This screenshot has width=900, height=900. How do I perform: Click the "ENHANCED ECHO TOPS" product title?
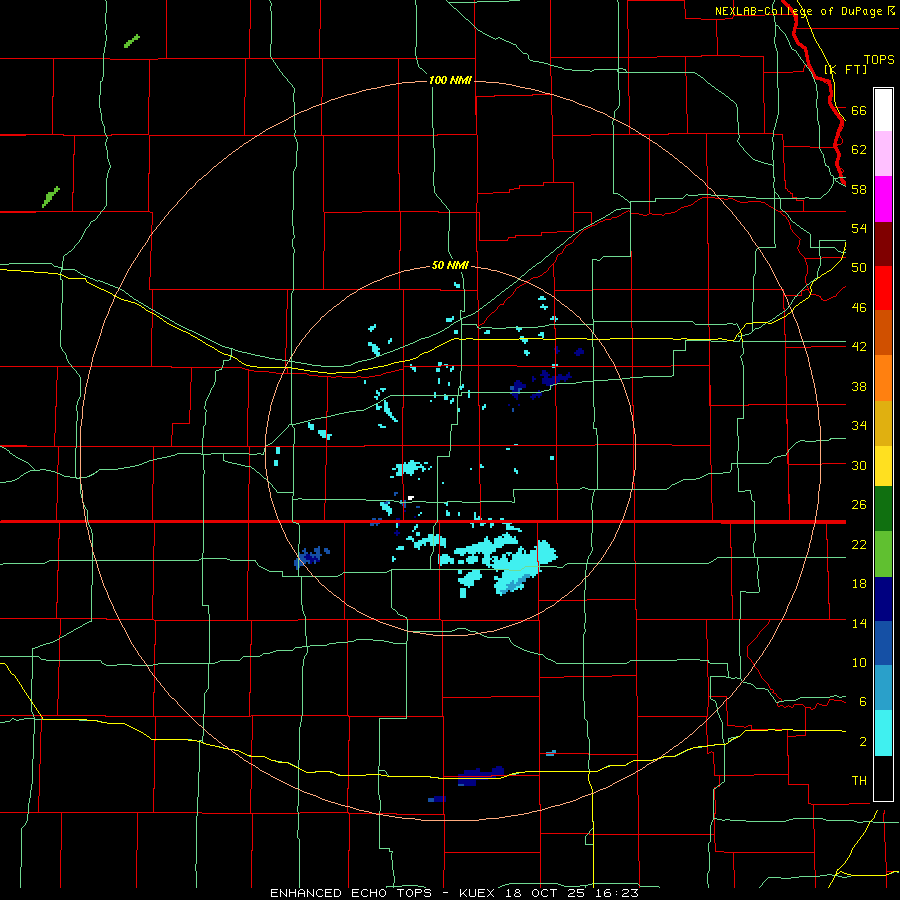351,893
